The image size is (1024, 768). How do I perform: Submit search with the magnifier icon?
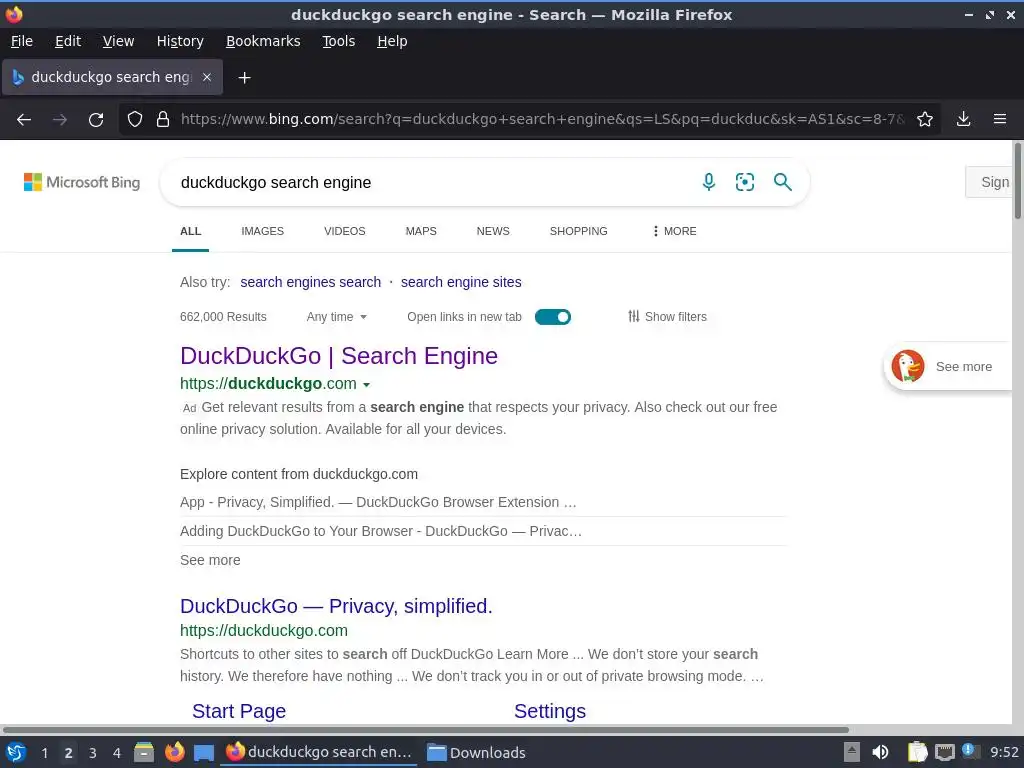click(782, 182)
